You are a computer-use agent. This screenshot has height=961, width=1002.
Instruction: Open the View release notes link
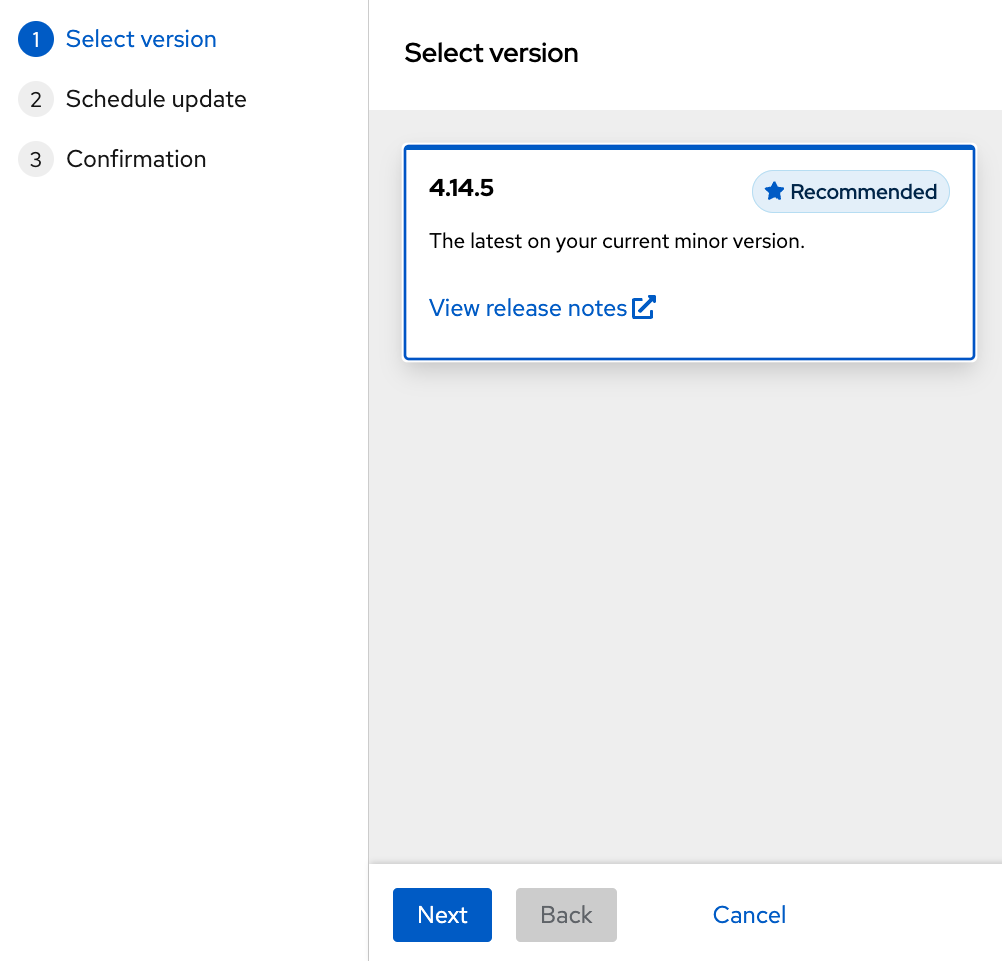(x=542, y=307)
